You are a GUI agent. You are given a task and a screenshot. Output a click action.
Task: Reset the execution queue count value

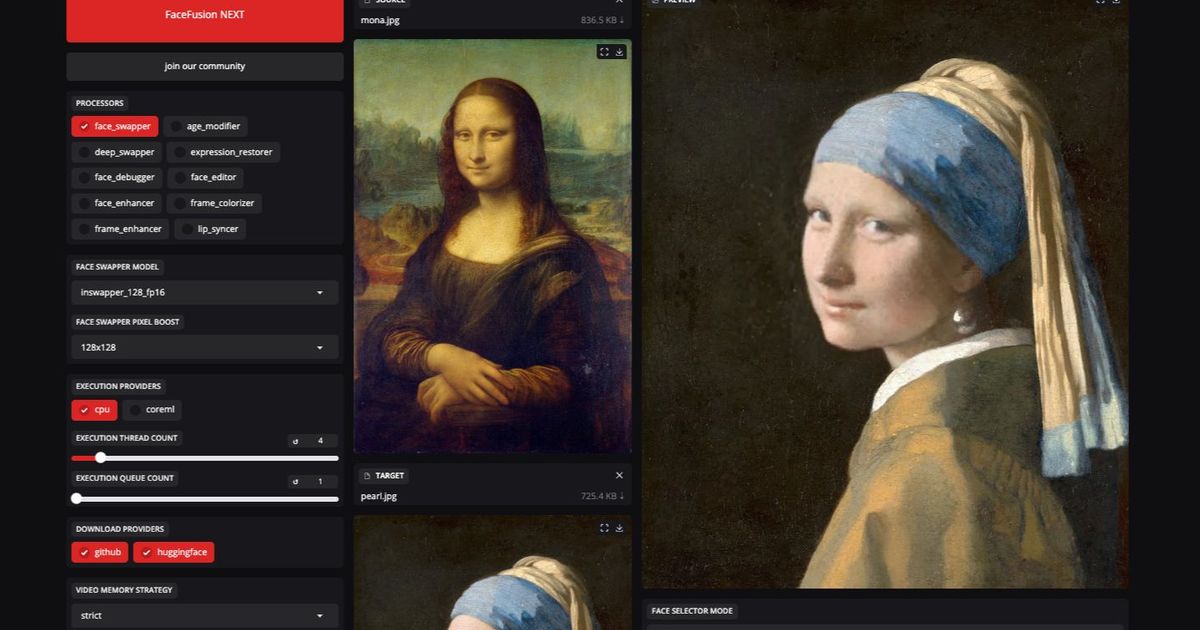point(295,481)
